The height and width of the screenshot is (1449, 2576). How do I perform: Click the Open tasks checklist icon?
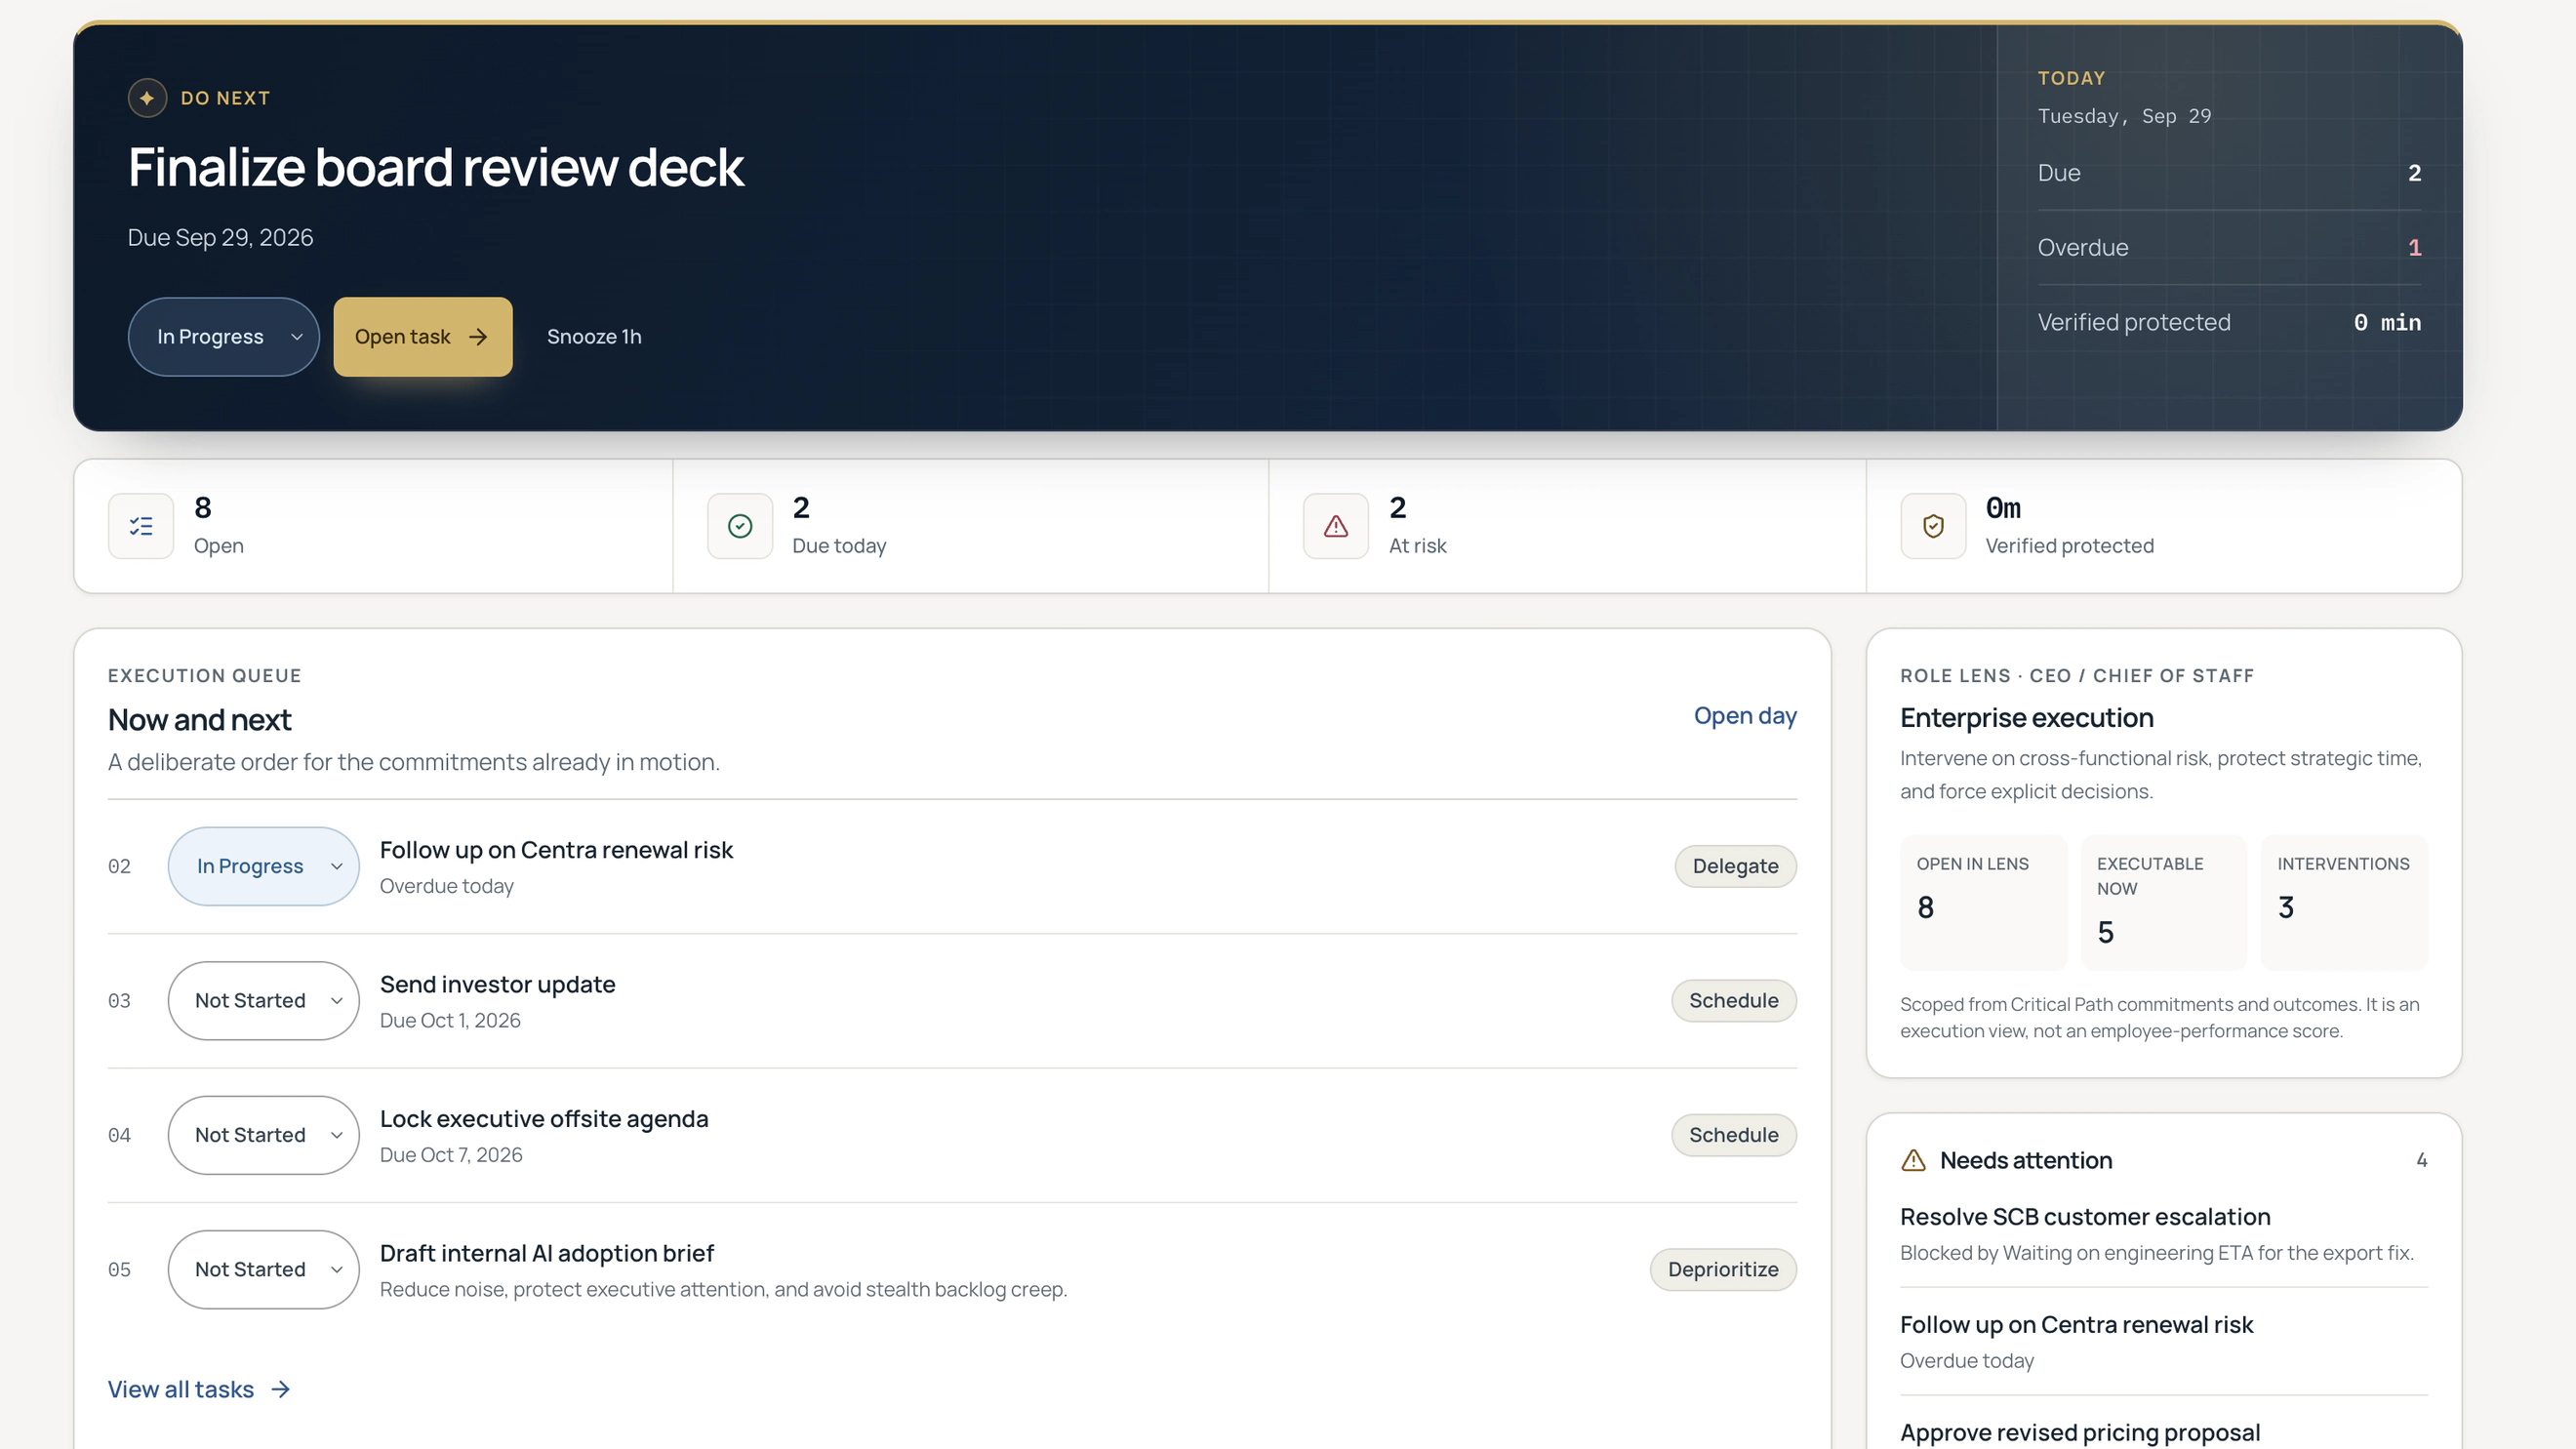point(141,526)
